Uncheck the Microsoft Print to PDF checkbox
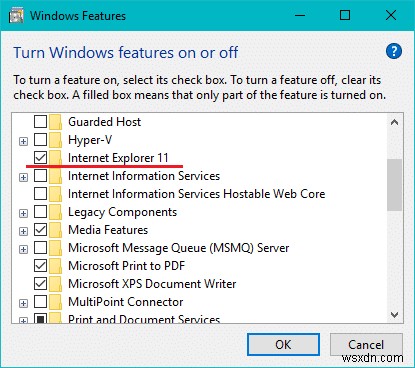 pos(40,266)
